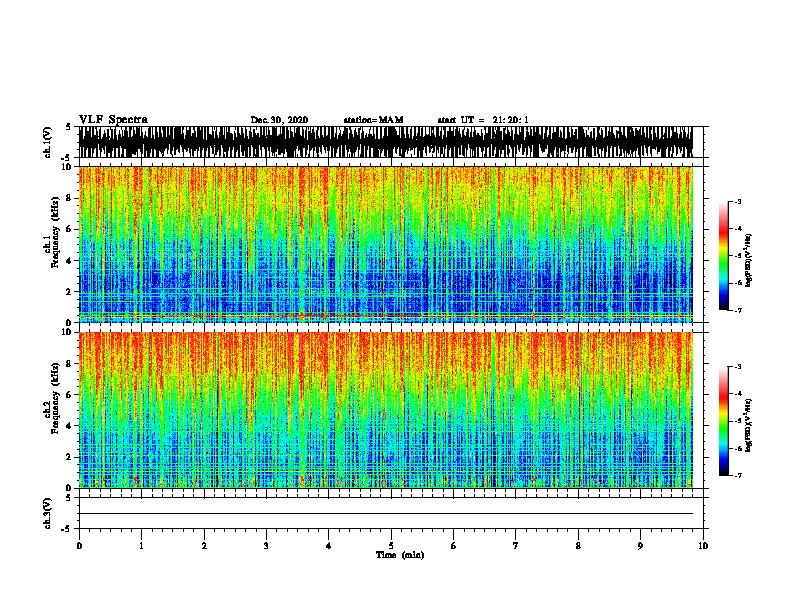Image resolution: width=792 pixels, height=612 pixels.
Task: Click the "station=MAM" header label
Action: click(x=373, y=120)
